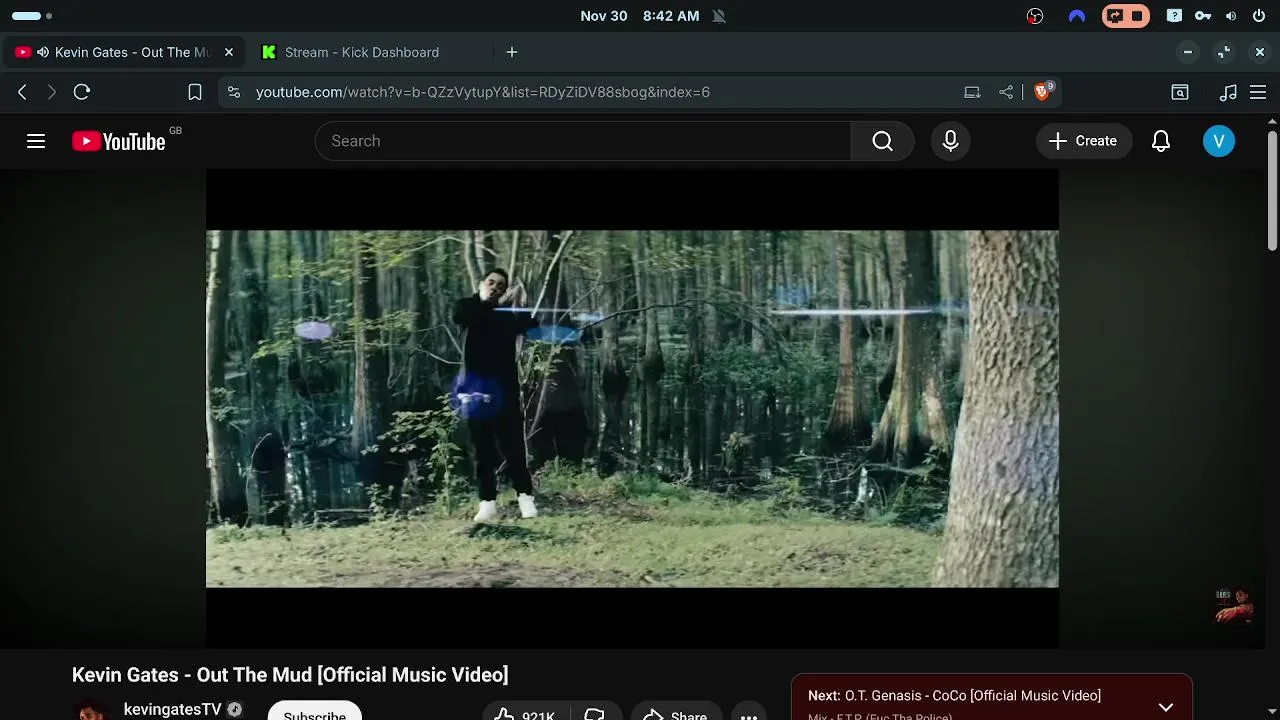Click the Share button under video
The height and width of the screenshot is (720, 1280).
click(675, 711)
